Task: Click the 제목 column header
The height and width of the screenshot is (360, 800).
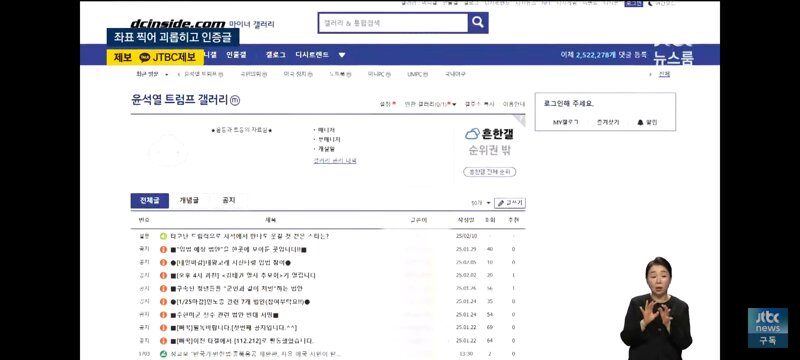Action: (x=270, y=220)
